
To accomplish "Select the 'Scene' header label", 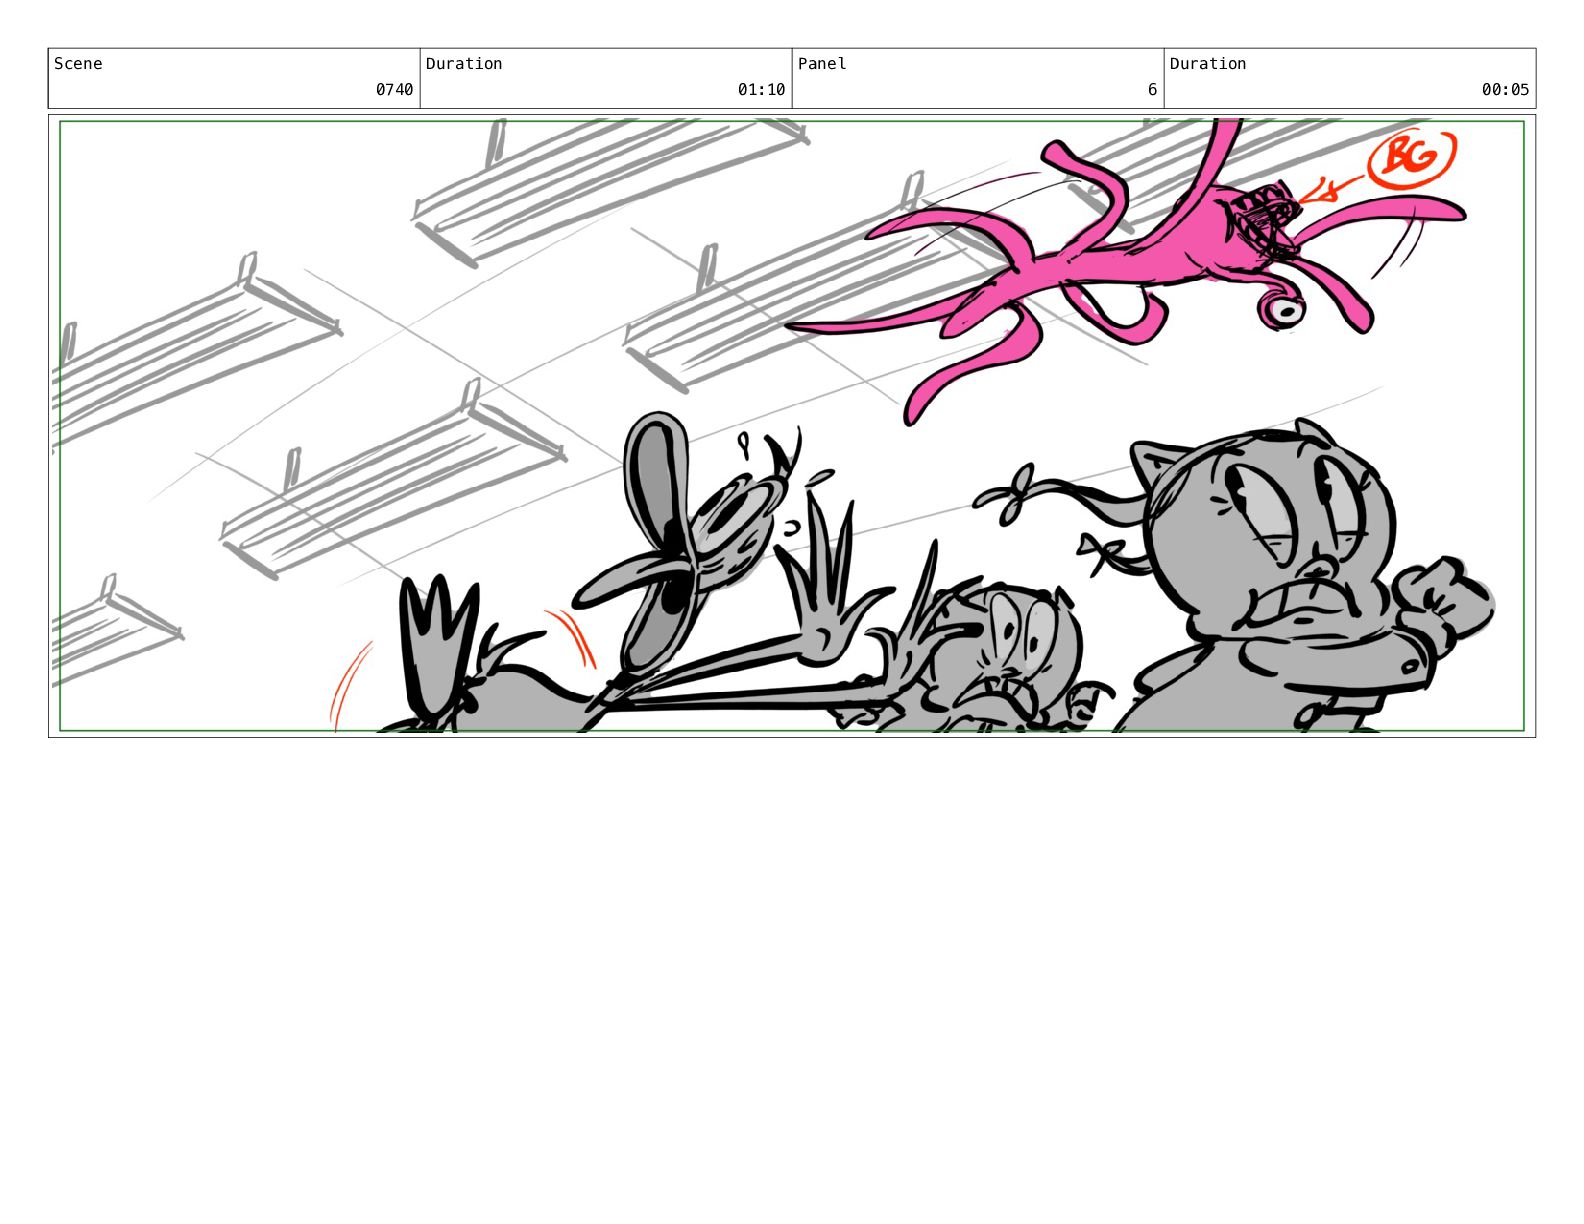I will point(78,64).
